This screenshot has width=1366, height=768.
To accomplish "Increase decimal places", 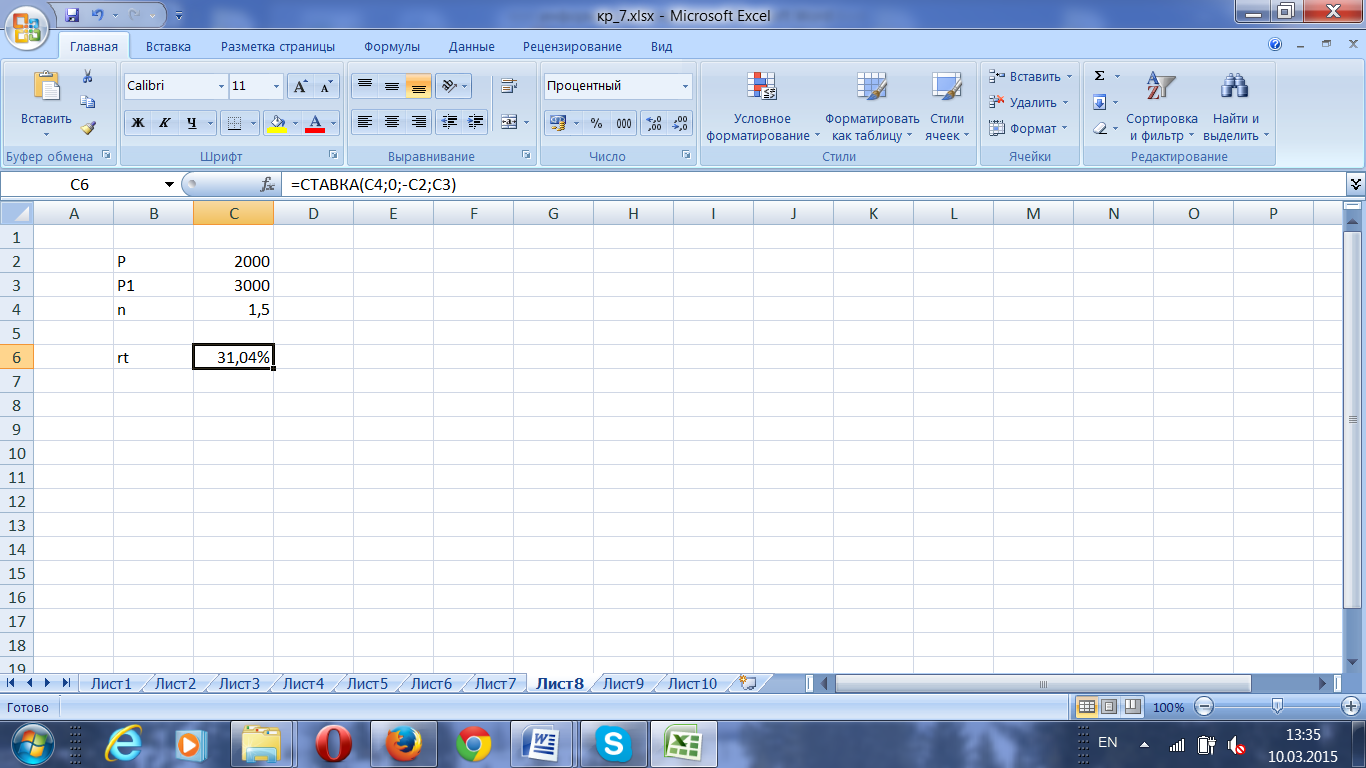I will 654,123.
